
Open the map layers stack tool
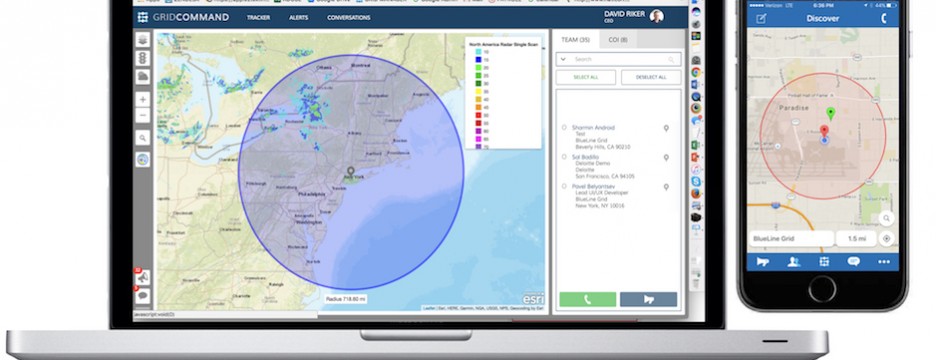(x=143, y=40)
